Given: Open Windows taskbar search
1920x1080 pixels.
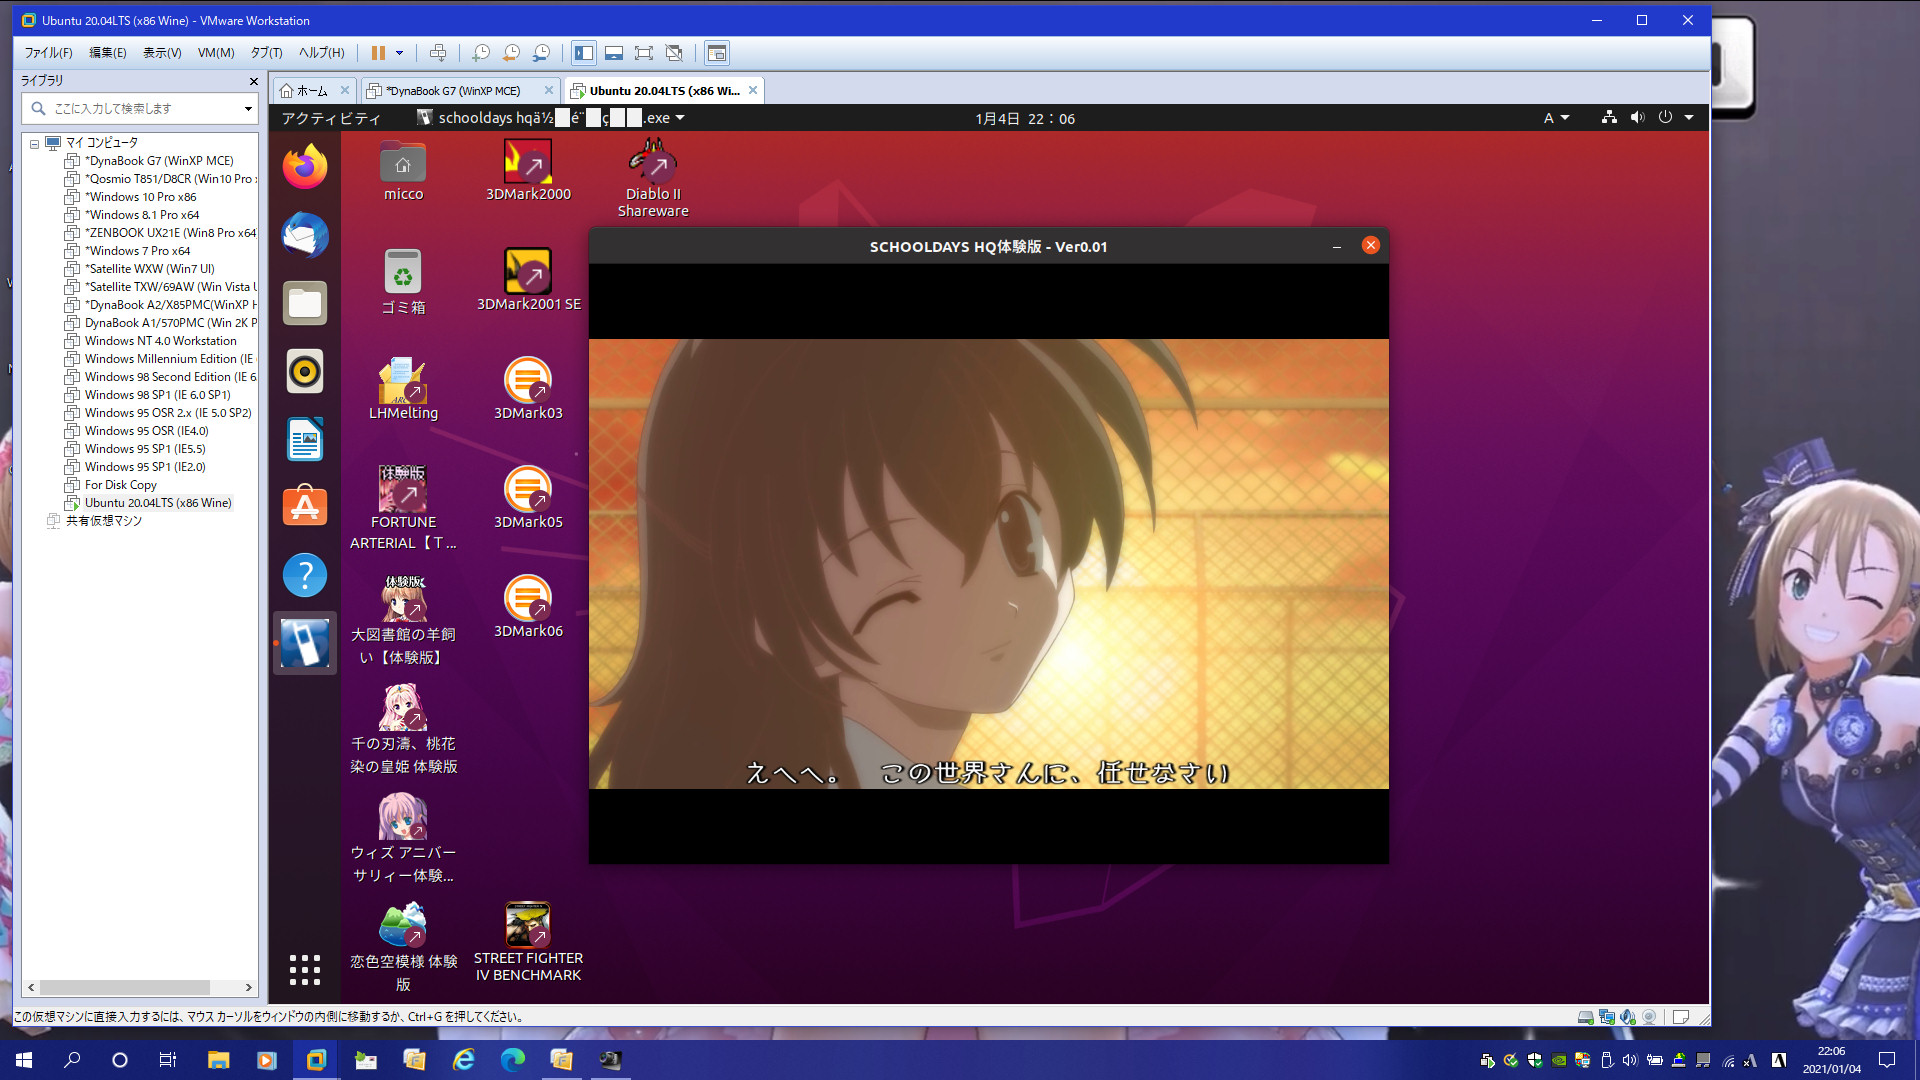Looking at the screenshot, I should tap(72, 1060).
